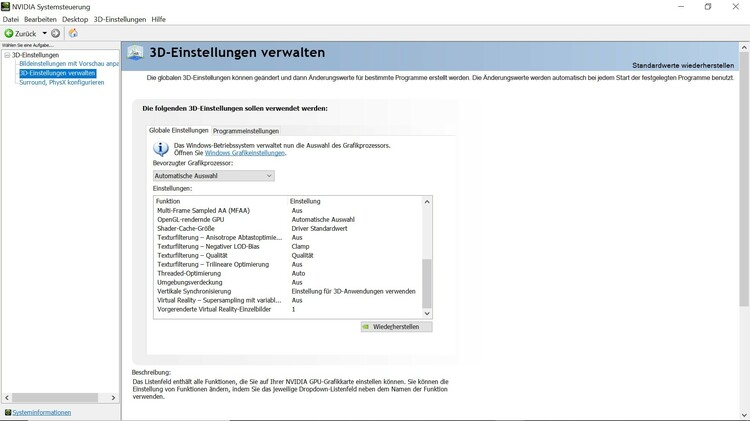Screen dimensions: 750x421
Task: Select the Umgebungsverdeckung row
Action: click(288, 282)
